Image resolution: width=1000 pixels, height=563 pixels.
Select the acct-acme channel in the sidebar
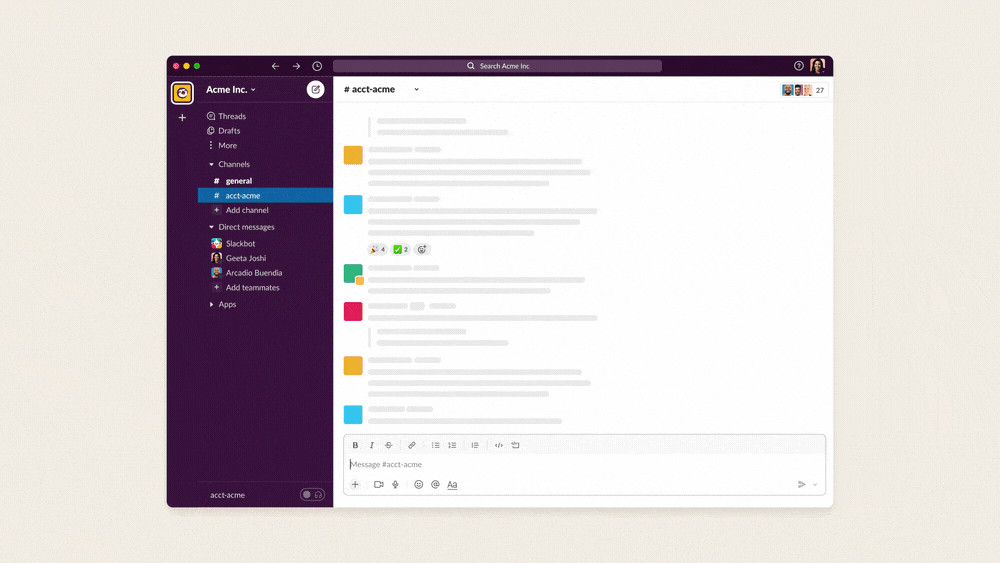(x=265, y=196)
